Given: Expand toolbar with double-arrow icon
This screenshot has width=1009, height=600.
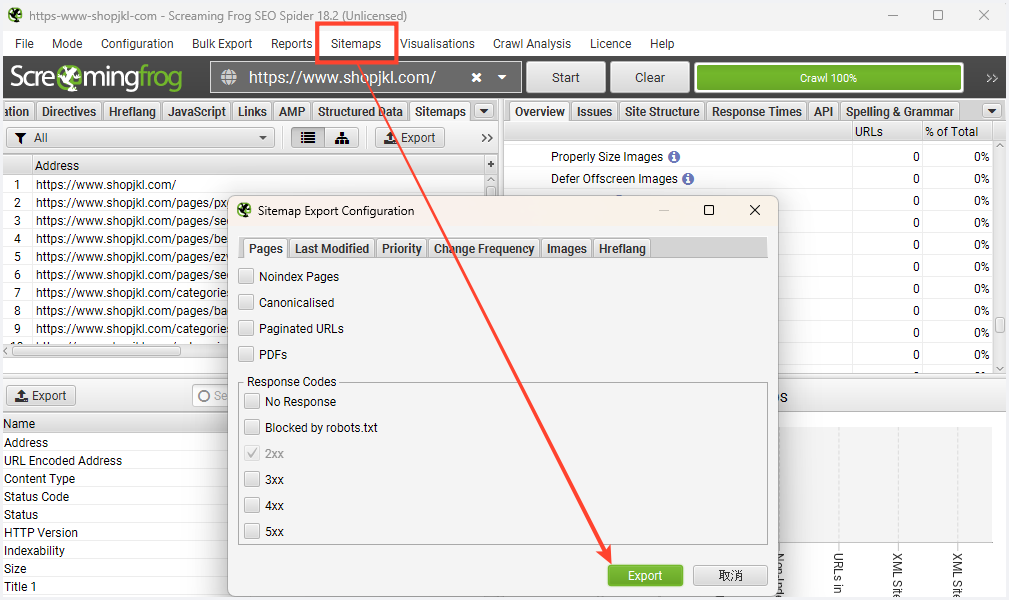Looking at the screenshot, I should point(991,78).
